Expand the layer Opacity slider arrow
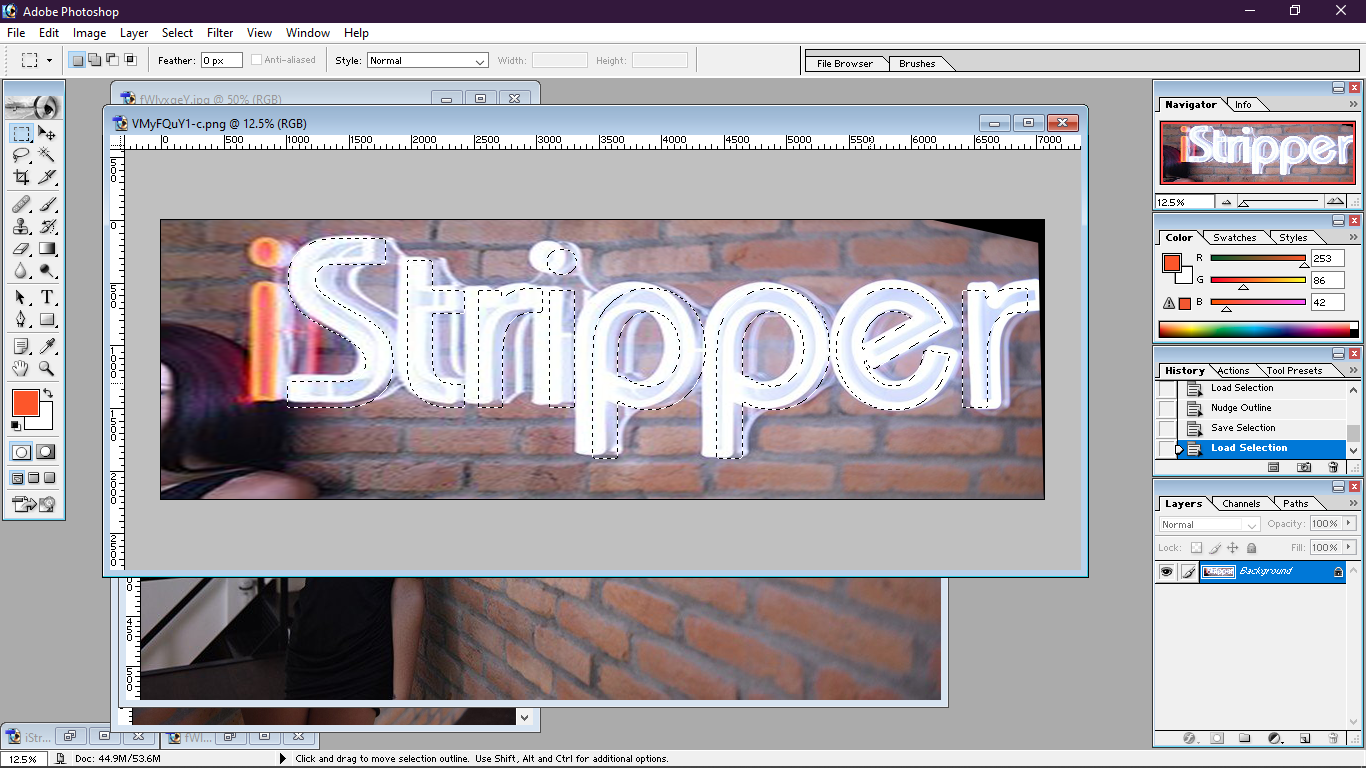The image size is (1366, 768). 1348,523
